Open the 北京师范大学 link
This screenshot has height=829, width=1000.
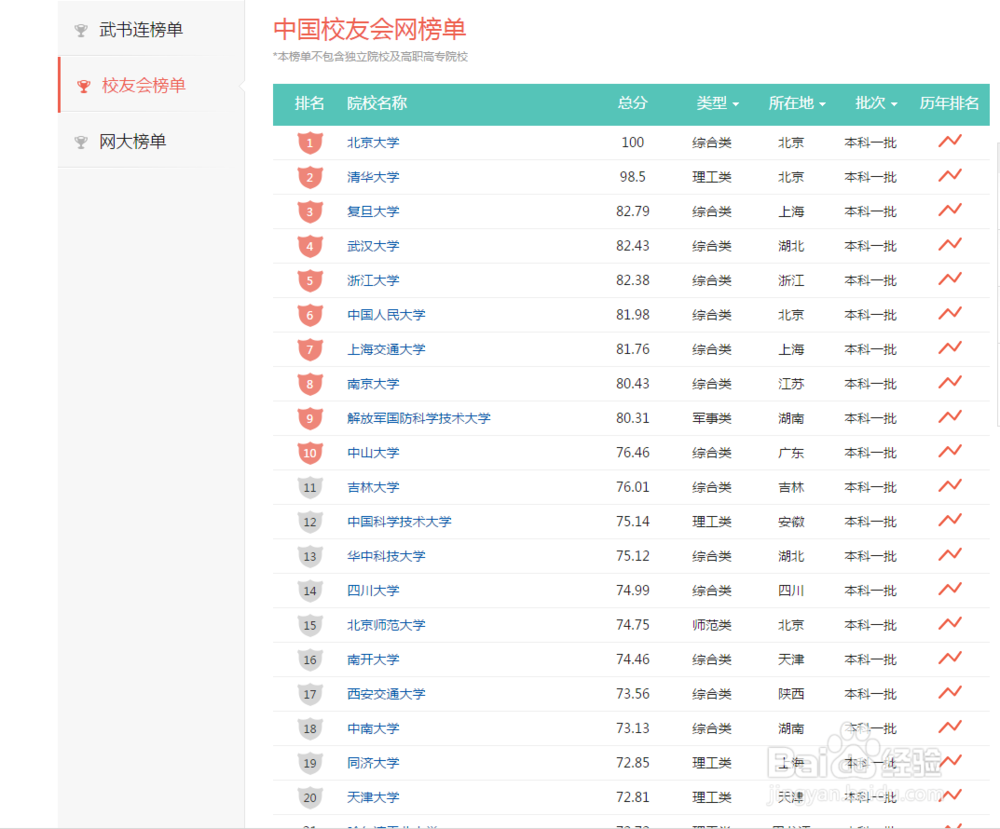386,625
